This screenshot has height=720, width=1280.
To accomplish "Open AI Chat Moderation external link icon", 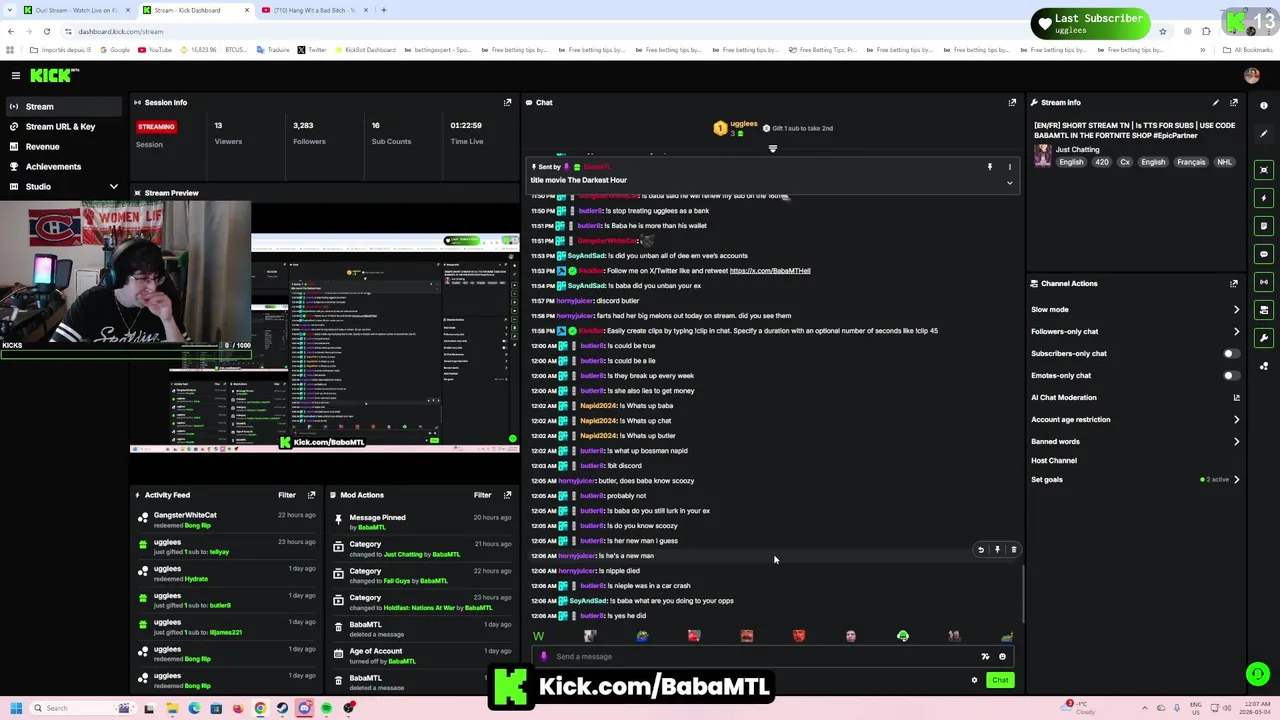I will click(x=1237, y=397).
